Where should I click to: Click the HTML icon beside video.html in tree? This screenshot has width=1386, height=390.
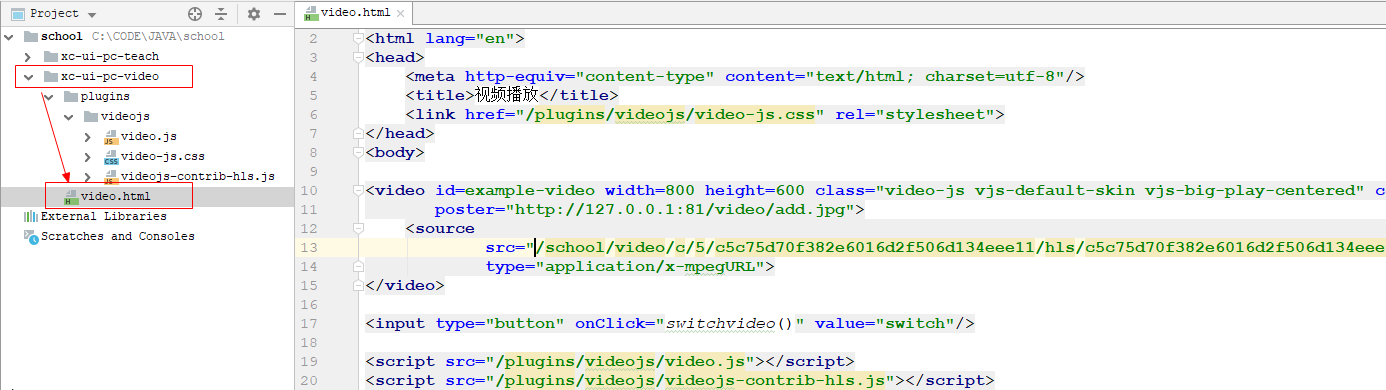(x=70, y=197)
